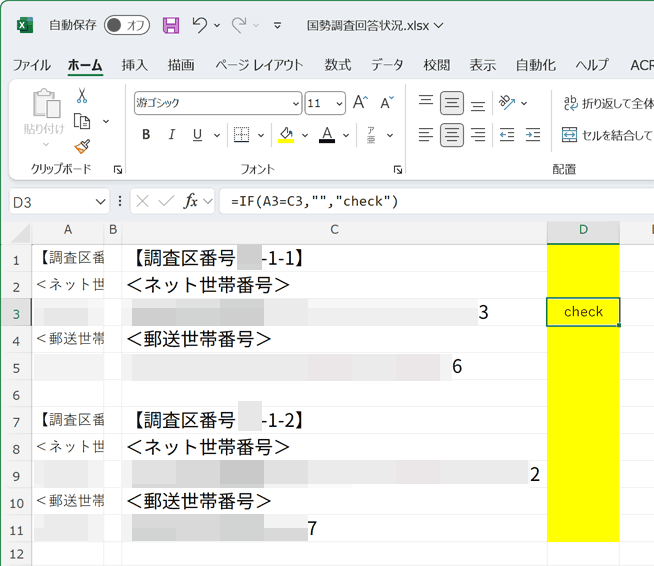This screenshot has height=566, width=654.
Task: Toggle Bold formatting
Action: tap(146, 135)
